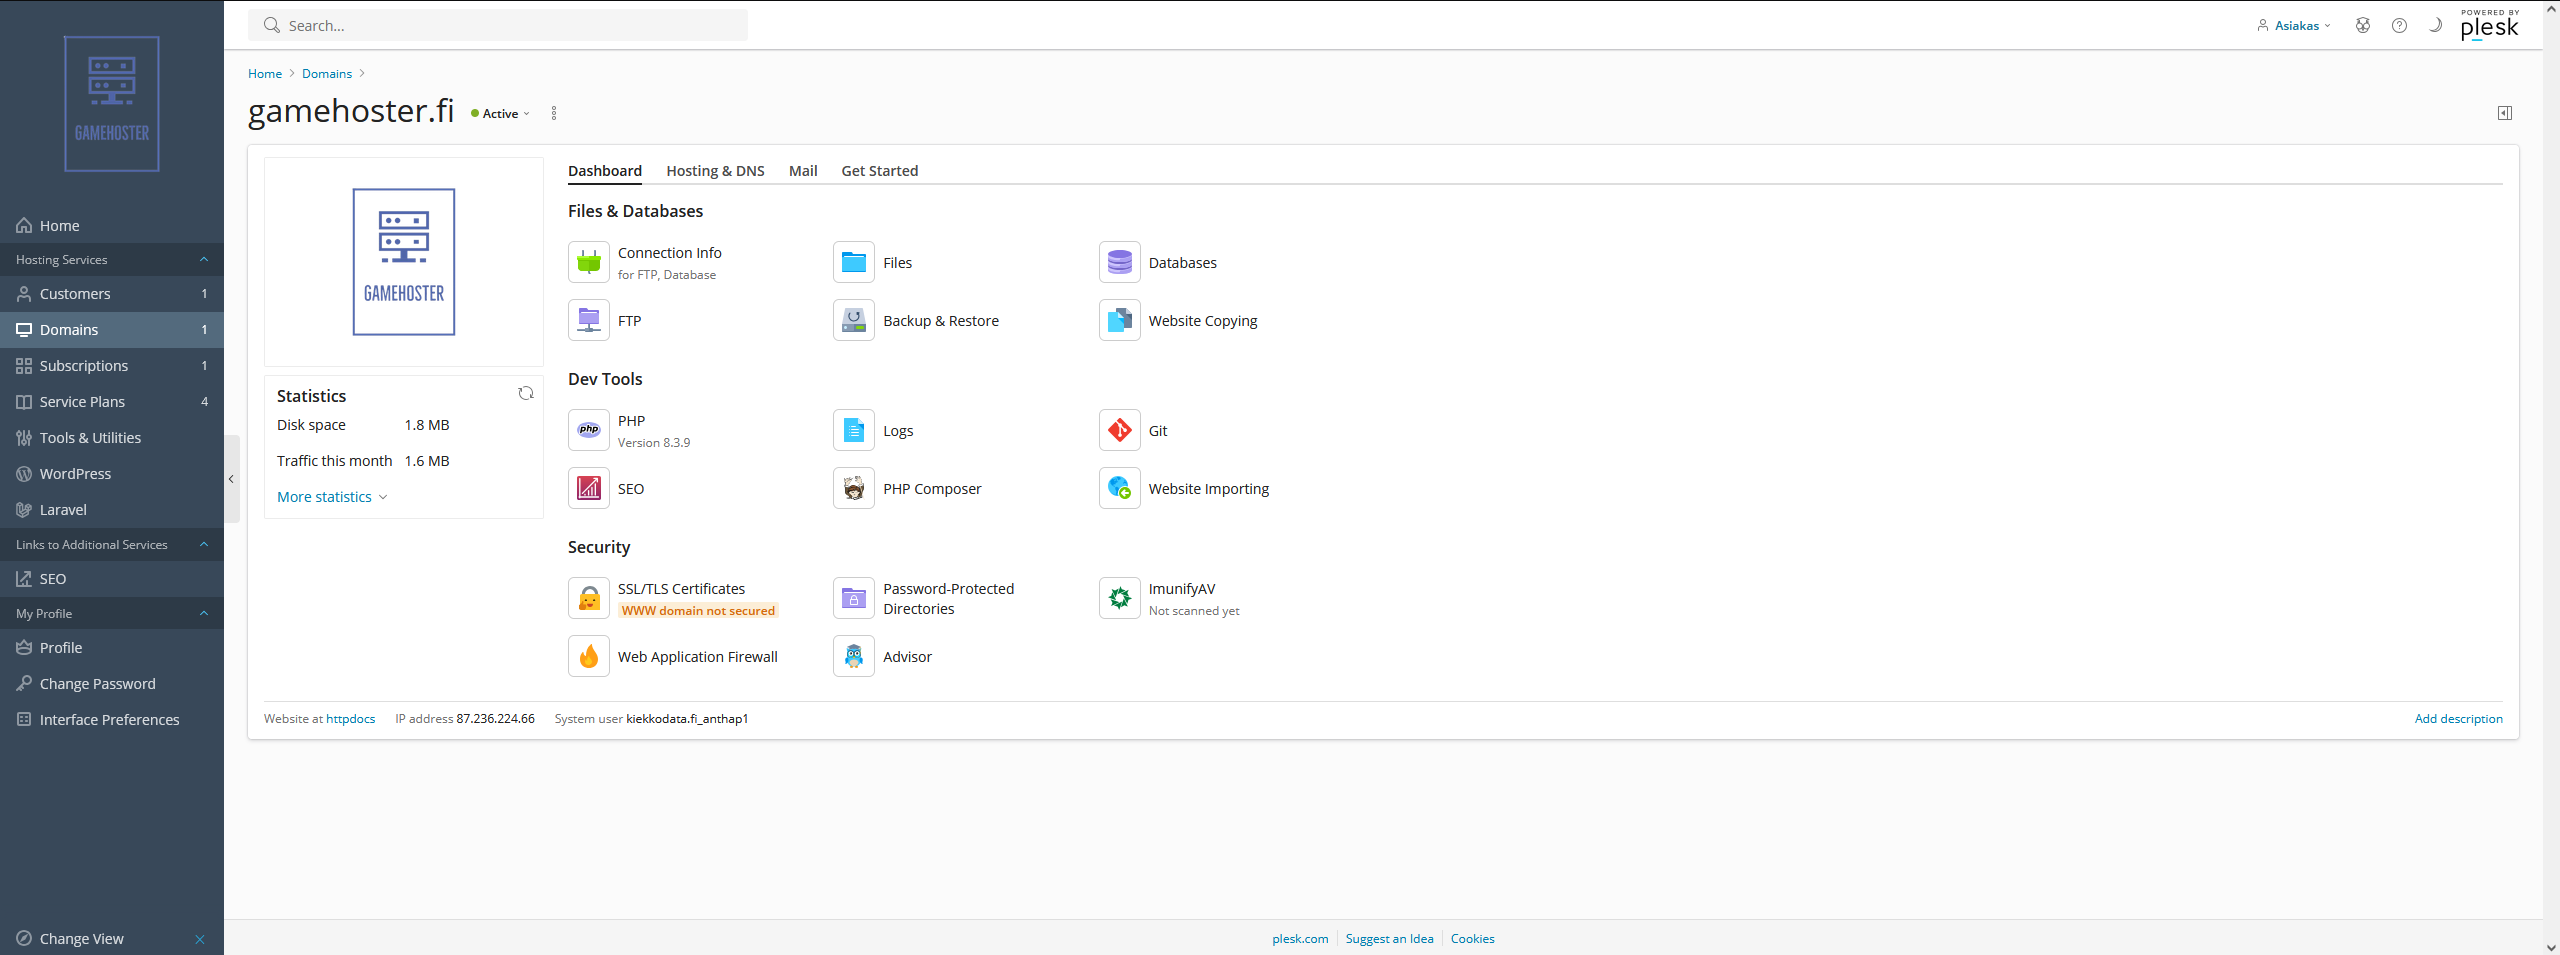The height and width of the screenshot is (955, 2560).
Task: Switch to the Hosting & DNS tab
Action: click(x=715, y=171)
